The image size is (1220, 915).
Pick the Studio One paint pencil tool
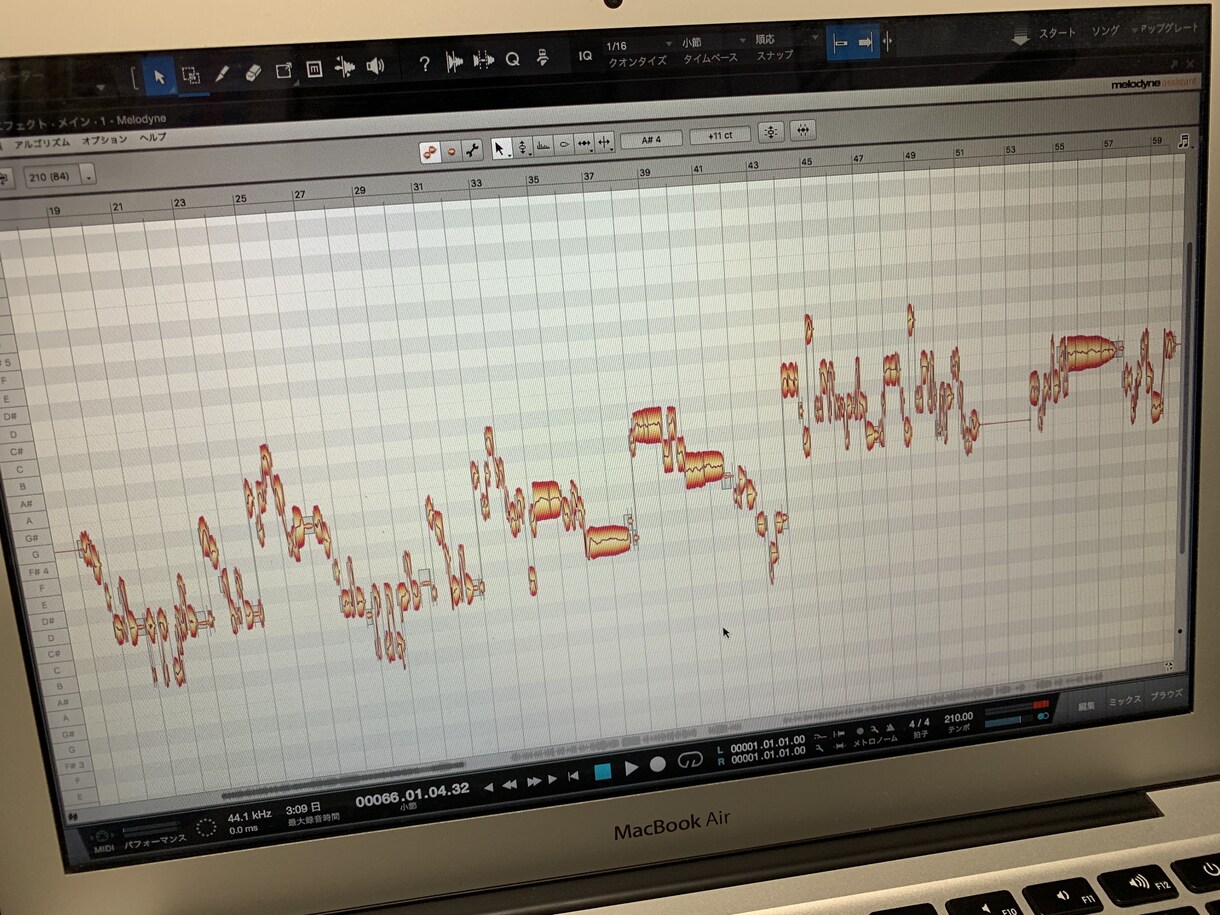coord(221,73)
